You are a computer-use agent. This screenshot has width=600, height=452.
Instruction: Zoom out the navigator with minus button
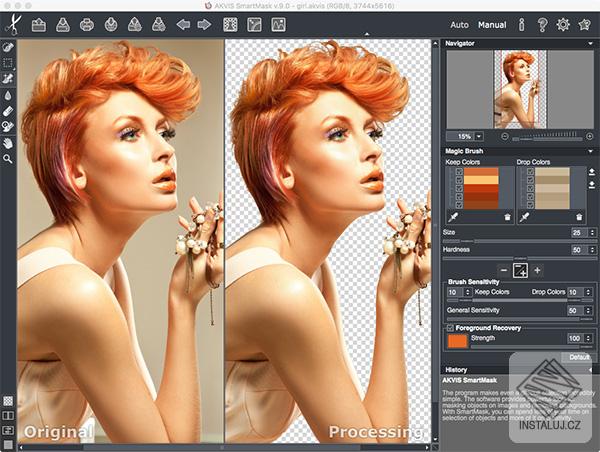[x=505, y=136]
